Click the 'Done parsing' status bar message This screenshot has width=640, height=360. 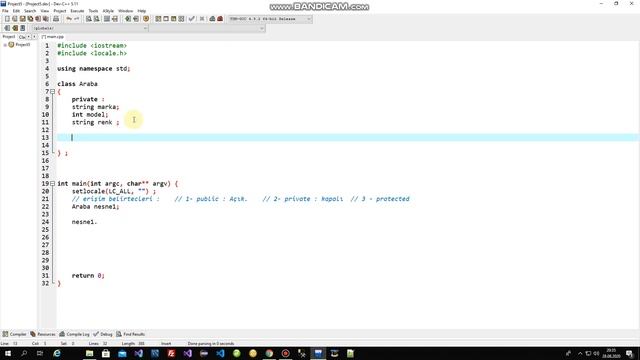211,344
